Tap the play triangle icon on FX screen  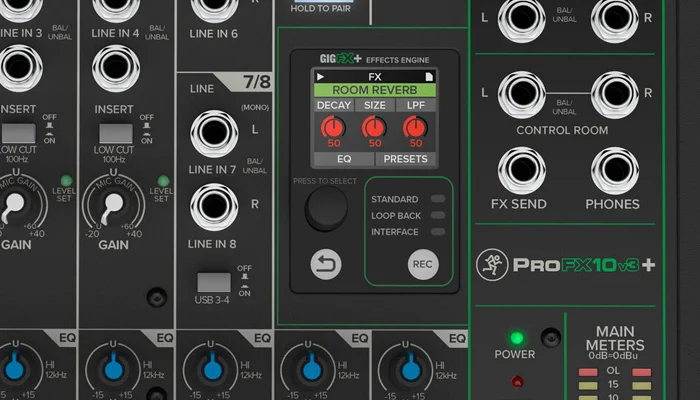pos(320,77)
